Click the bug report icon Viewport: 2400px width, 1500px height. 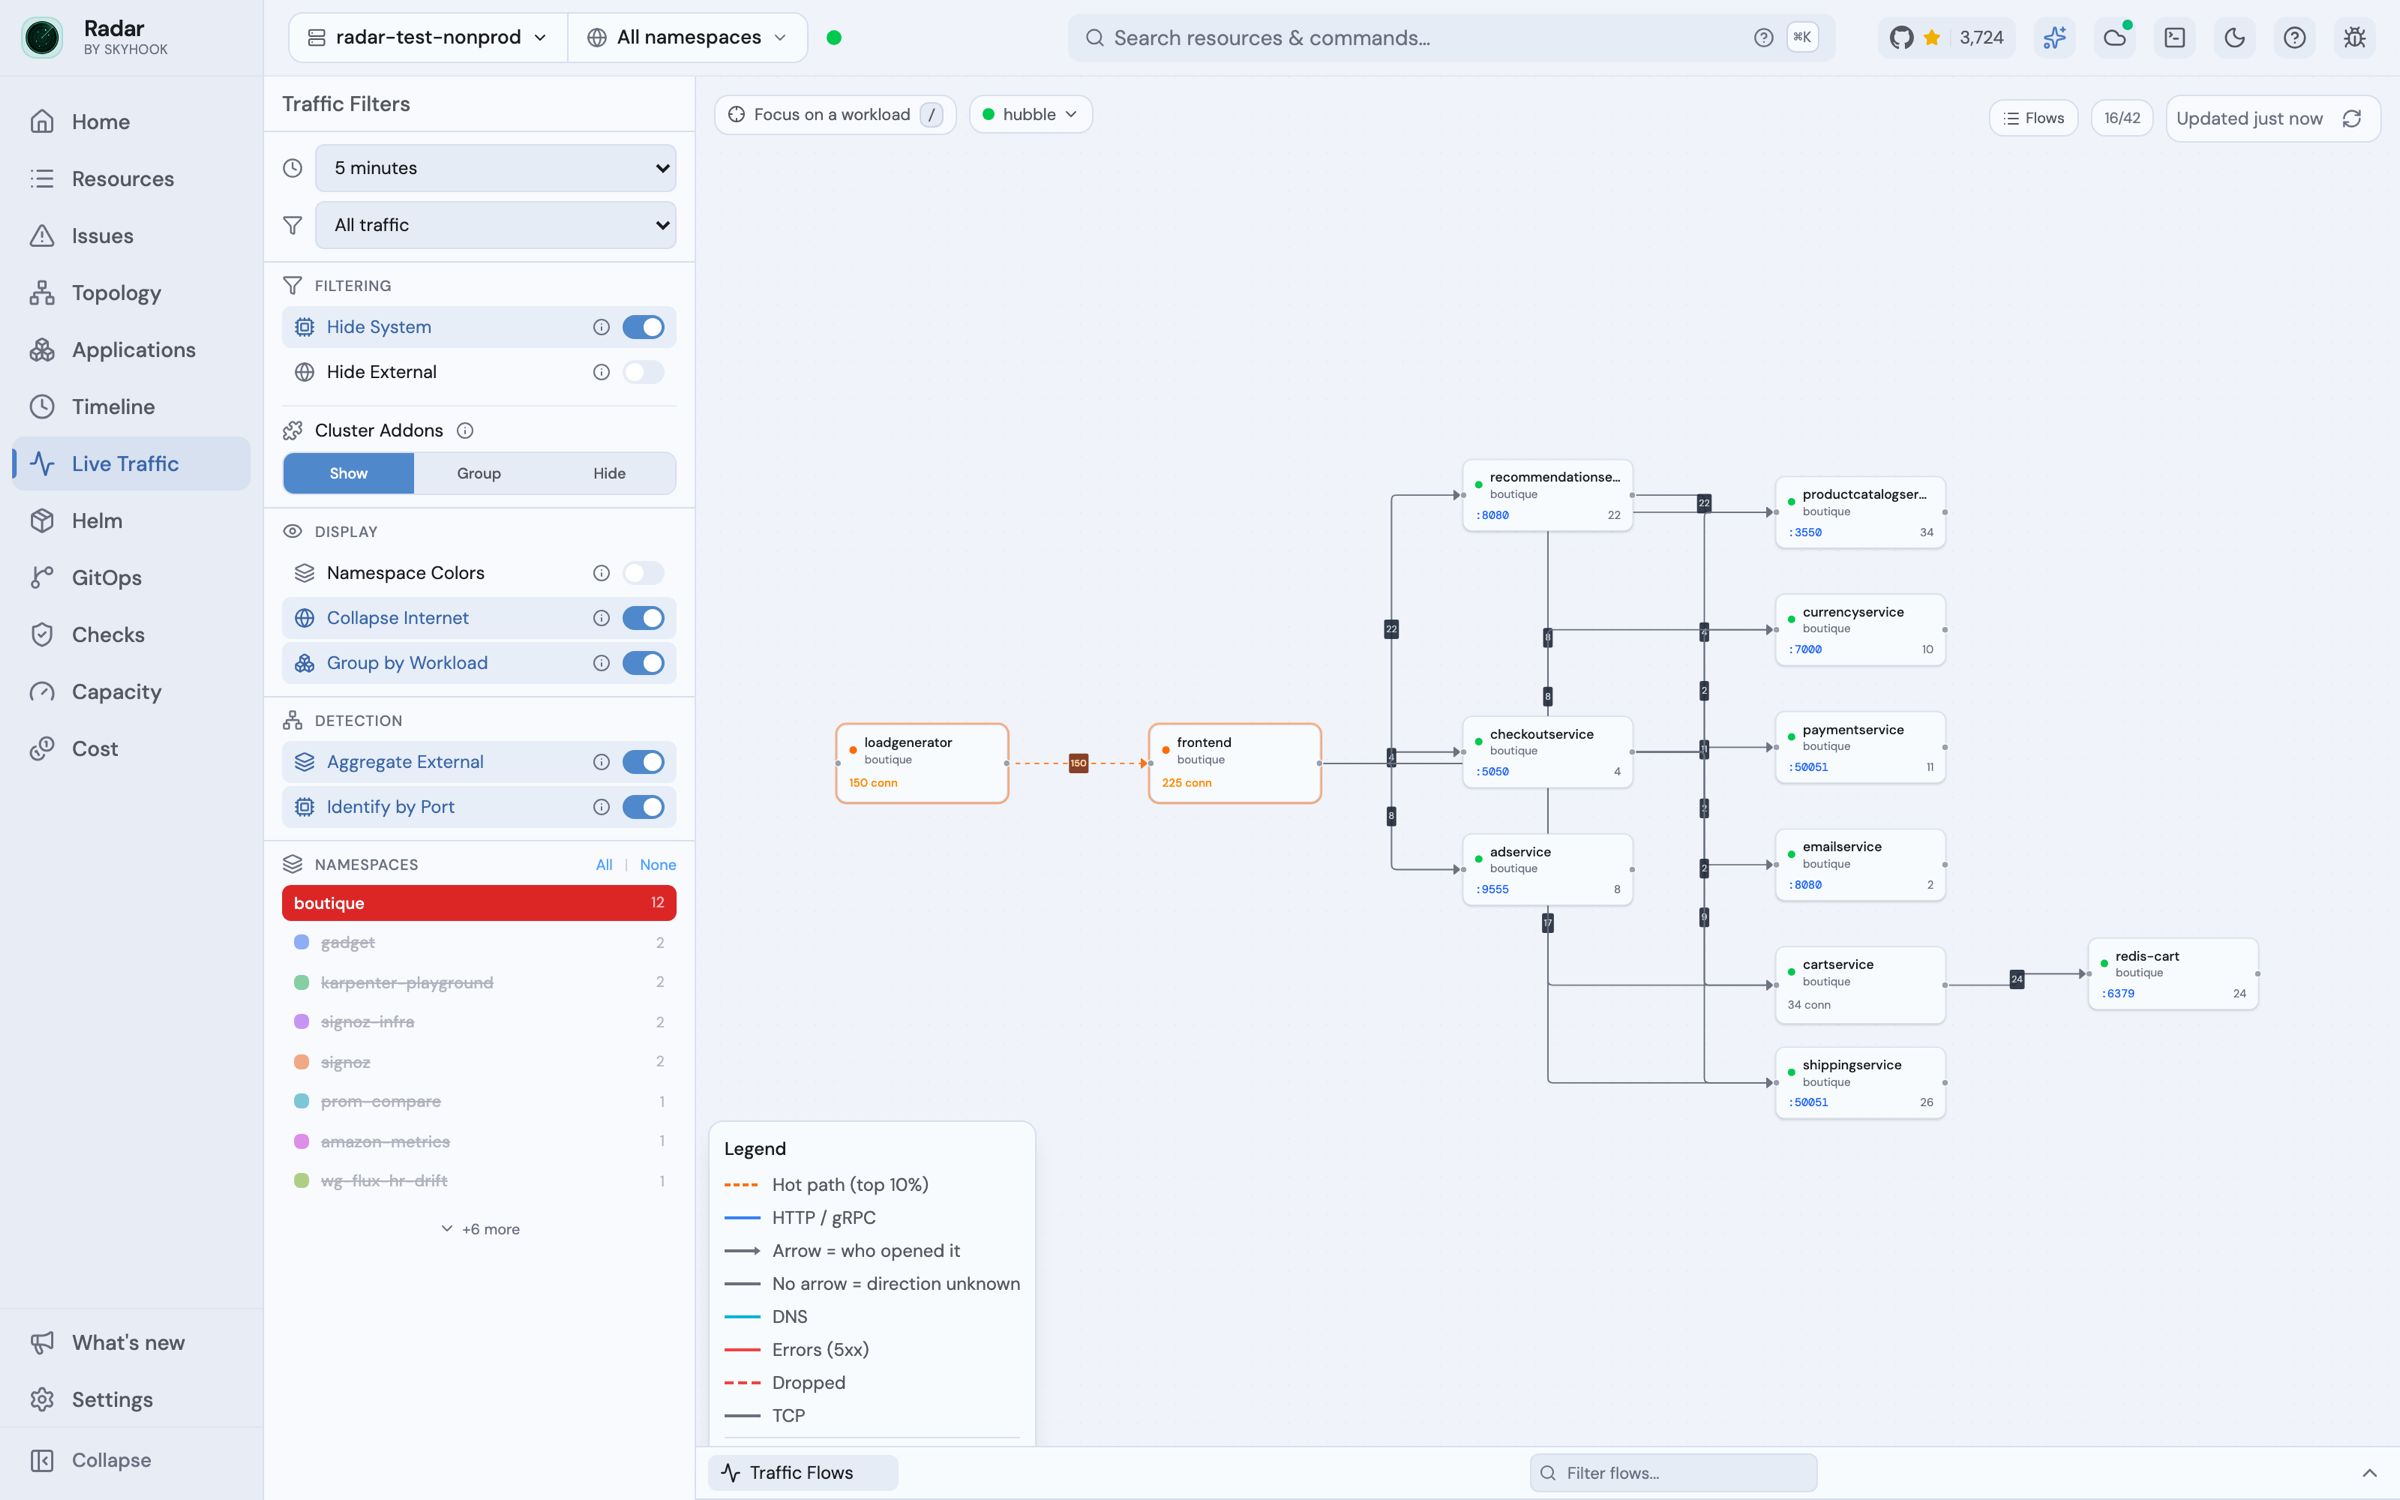[x=2355, y=38]
